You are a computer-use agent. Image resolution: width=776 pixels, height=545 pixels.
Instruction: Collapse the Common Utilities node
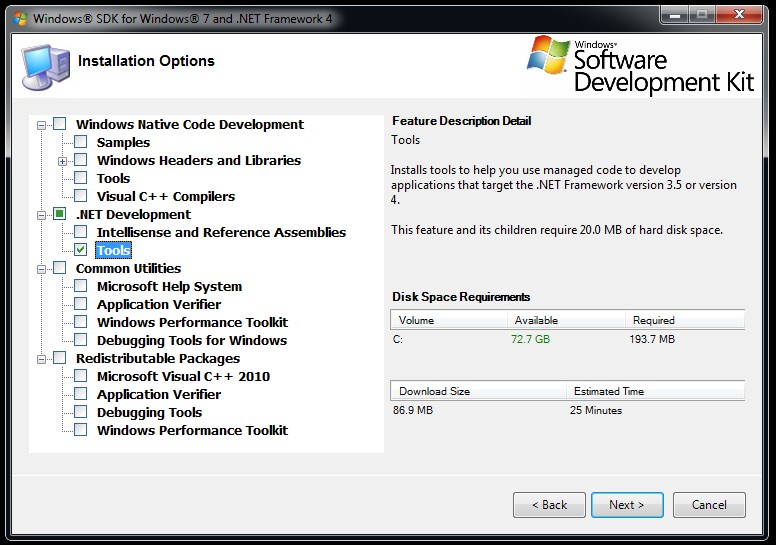pos(42,269)
